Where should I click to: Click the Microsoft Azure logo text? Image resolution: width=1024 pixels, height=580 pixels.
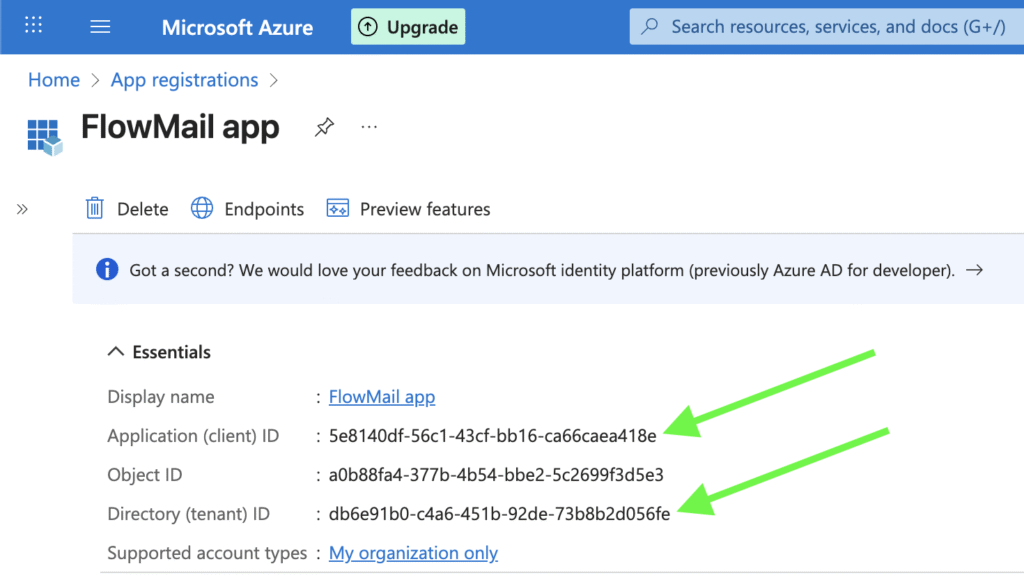pyautogui.click(x=237, y=27)
